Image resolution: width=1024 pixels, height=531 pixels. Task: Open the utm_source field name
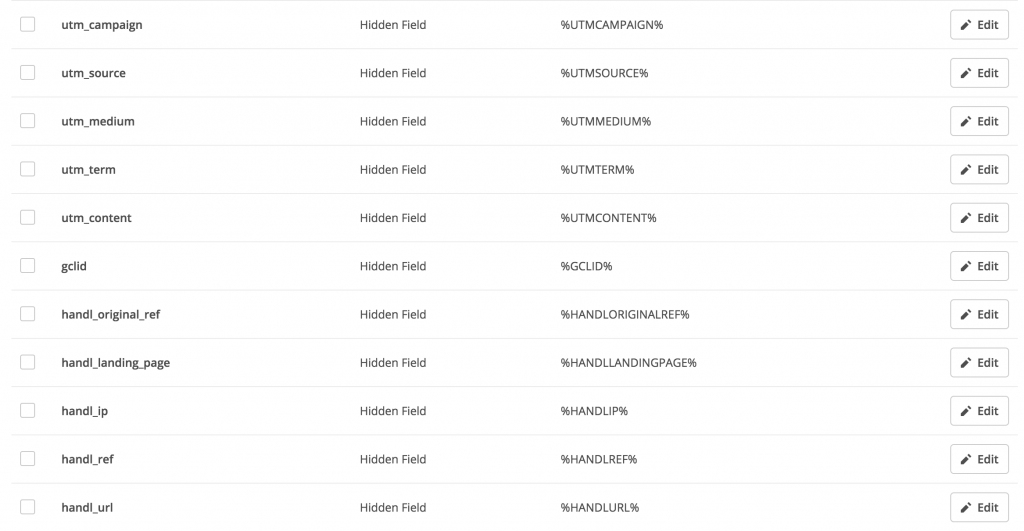(x=93, y=73)
